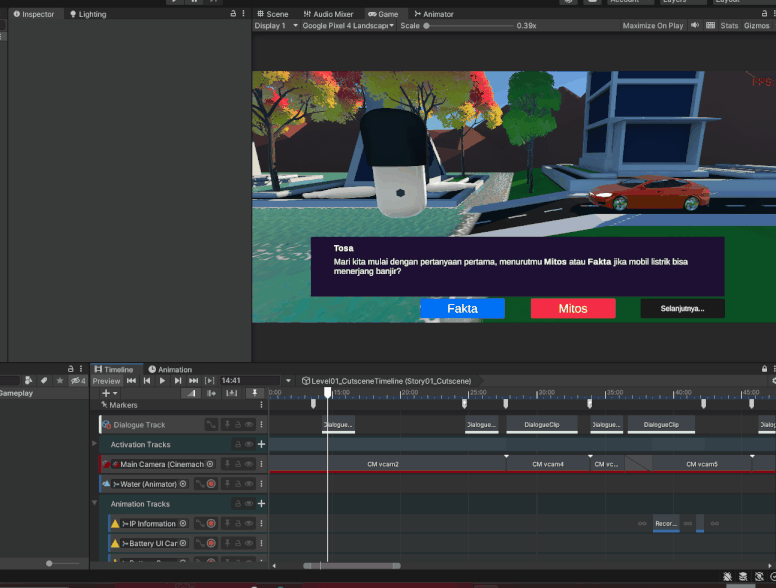
Task: Click the red Mitos answer button
Action: [x=573, y=309]
